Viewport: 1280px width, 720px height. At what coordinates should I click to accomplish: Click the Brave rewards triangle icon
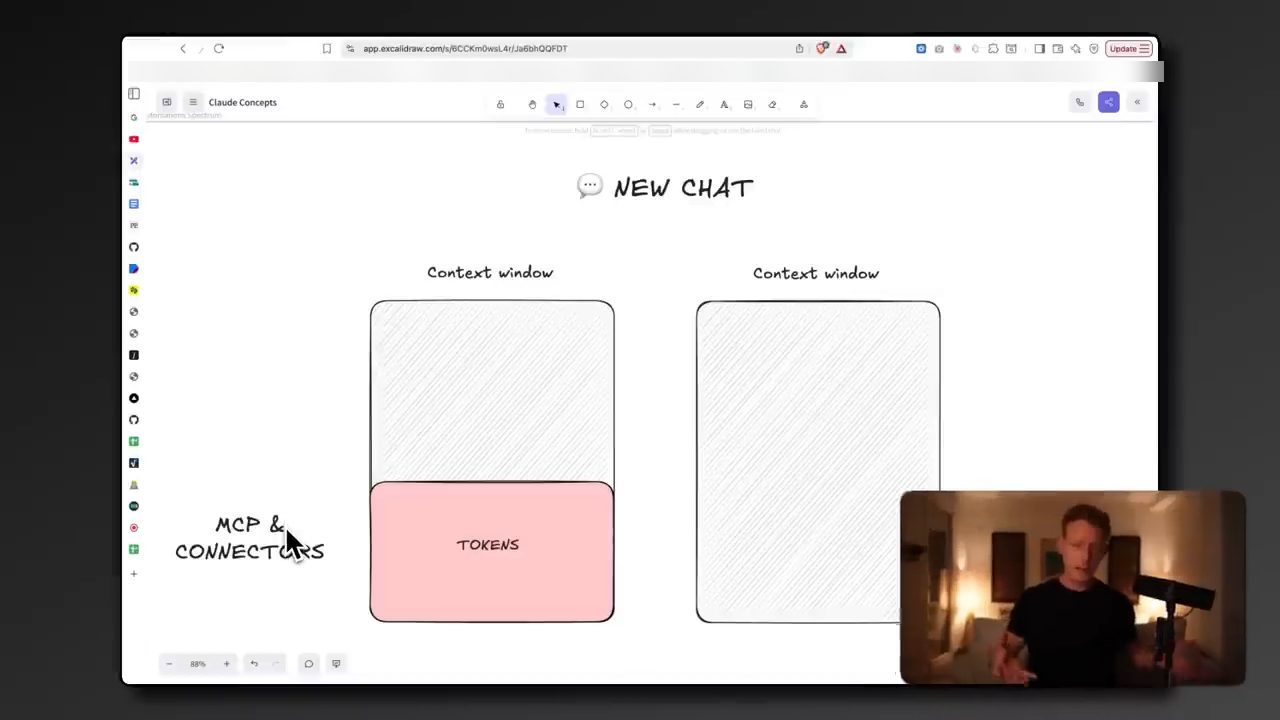tap(841, 48)
